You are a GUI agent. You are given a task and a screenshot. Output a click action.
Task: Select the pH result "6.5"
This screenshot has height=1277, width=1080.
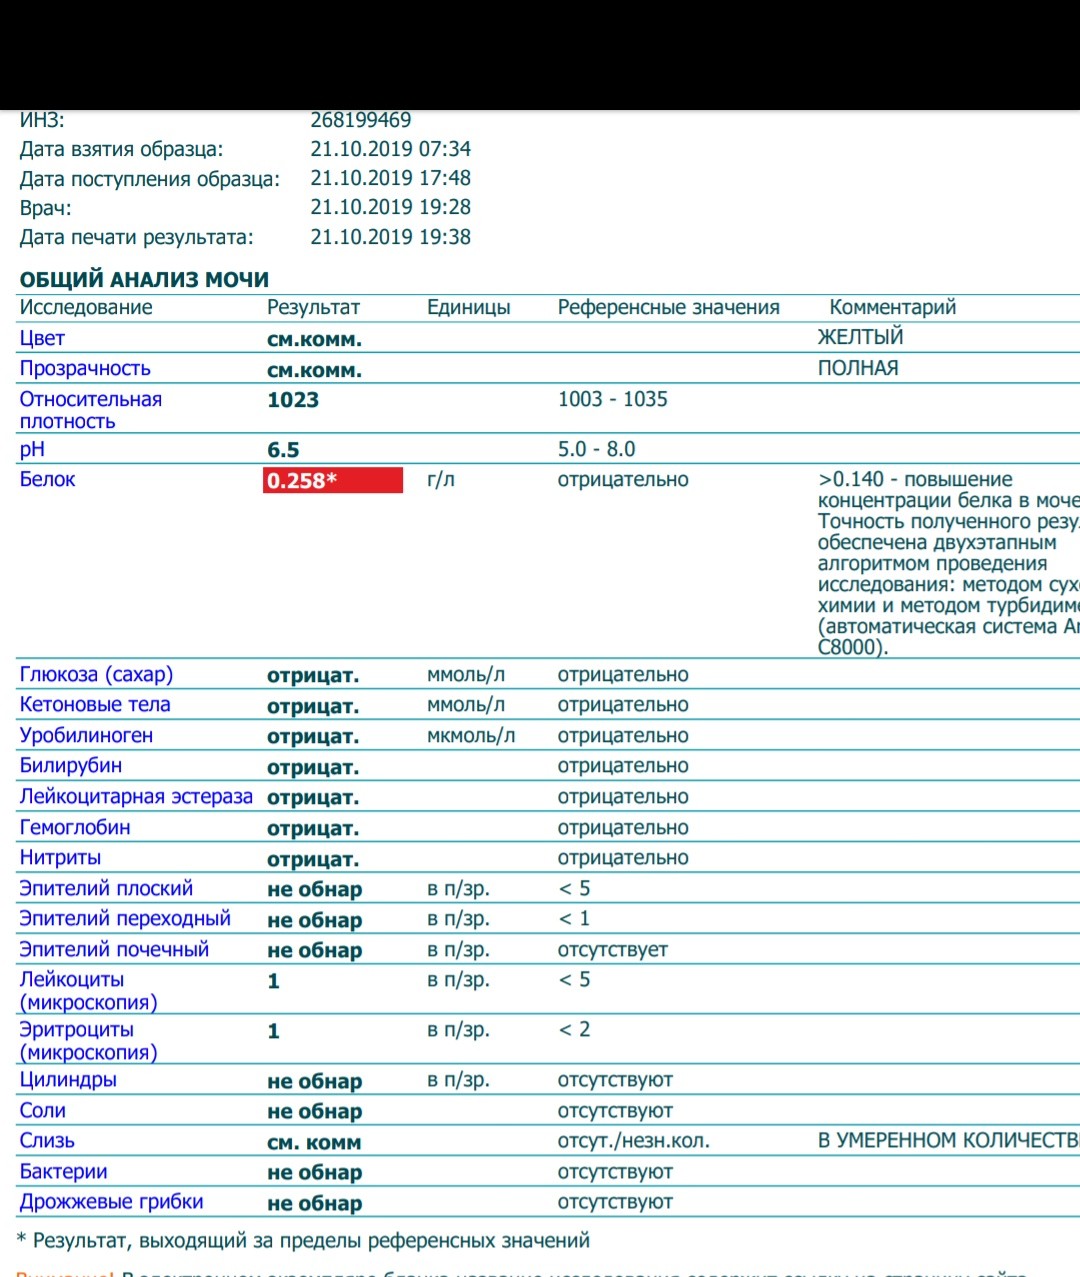coord(283,450)
